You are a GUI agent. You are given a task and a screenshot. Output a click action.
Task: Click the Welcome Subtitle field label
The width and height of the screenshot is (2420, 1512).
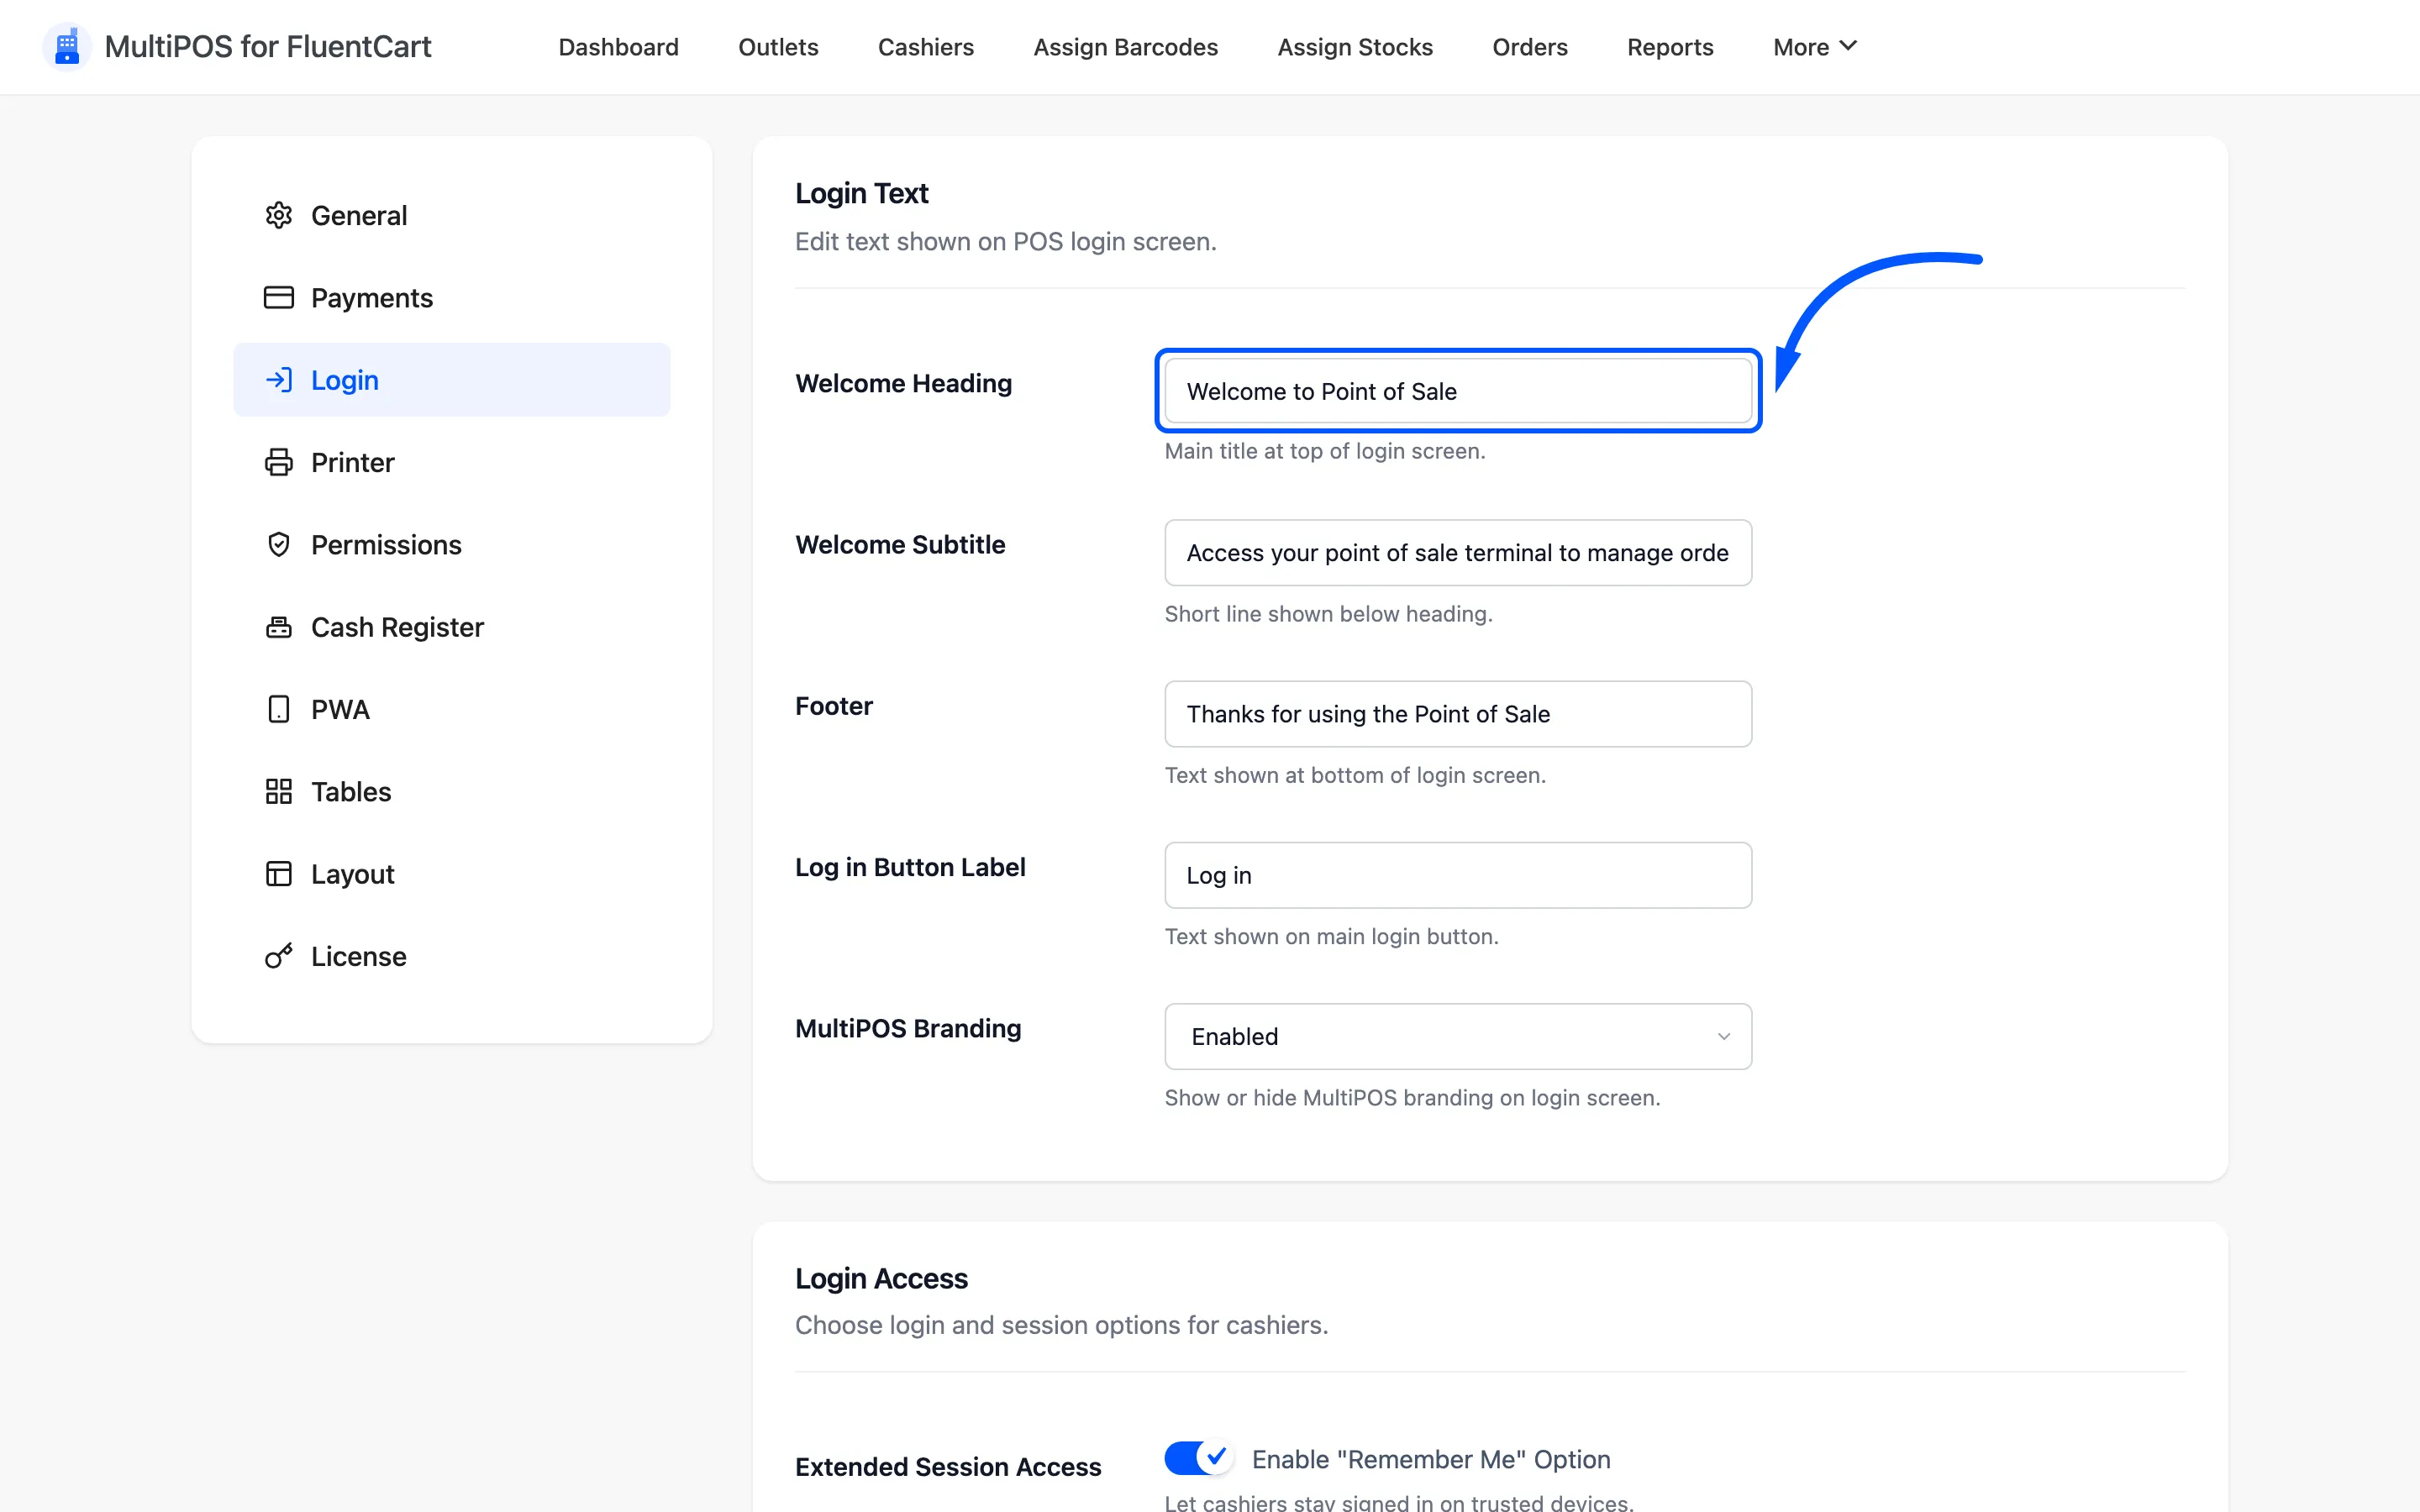[900, 544]
